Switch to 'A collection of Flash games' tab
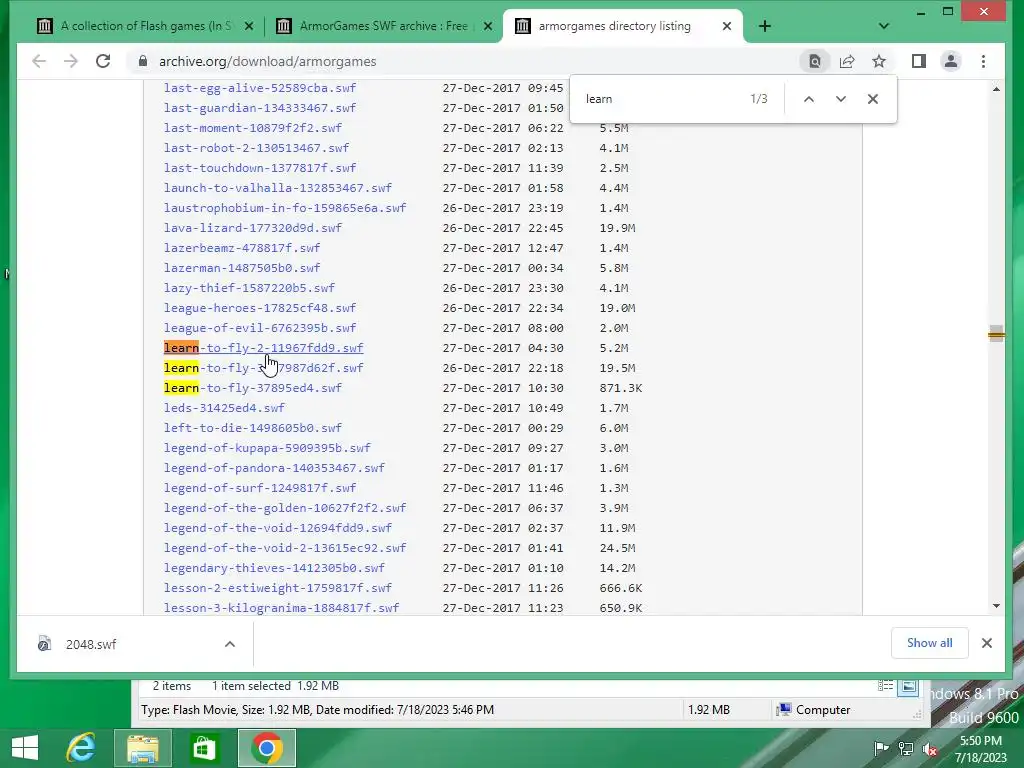This screenshot has width=1024, height=768. tap(145, 26)
